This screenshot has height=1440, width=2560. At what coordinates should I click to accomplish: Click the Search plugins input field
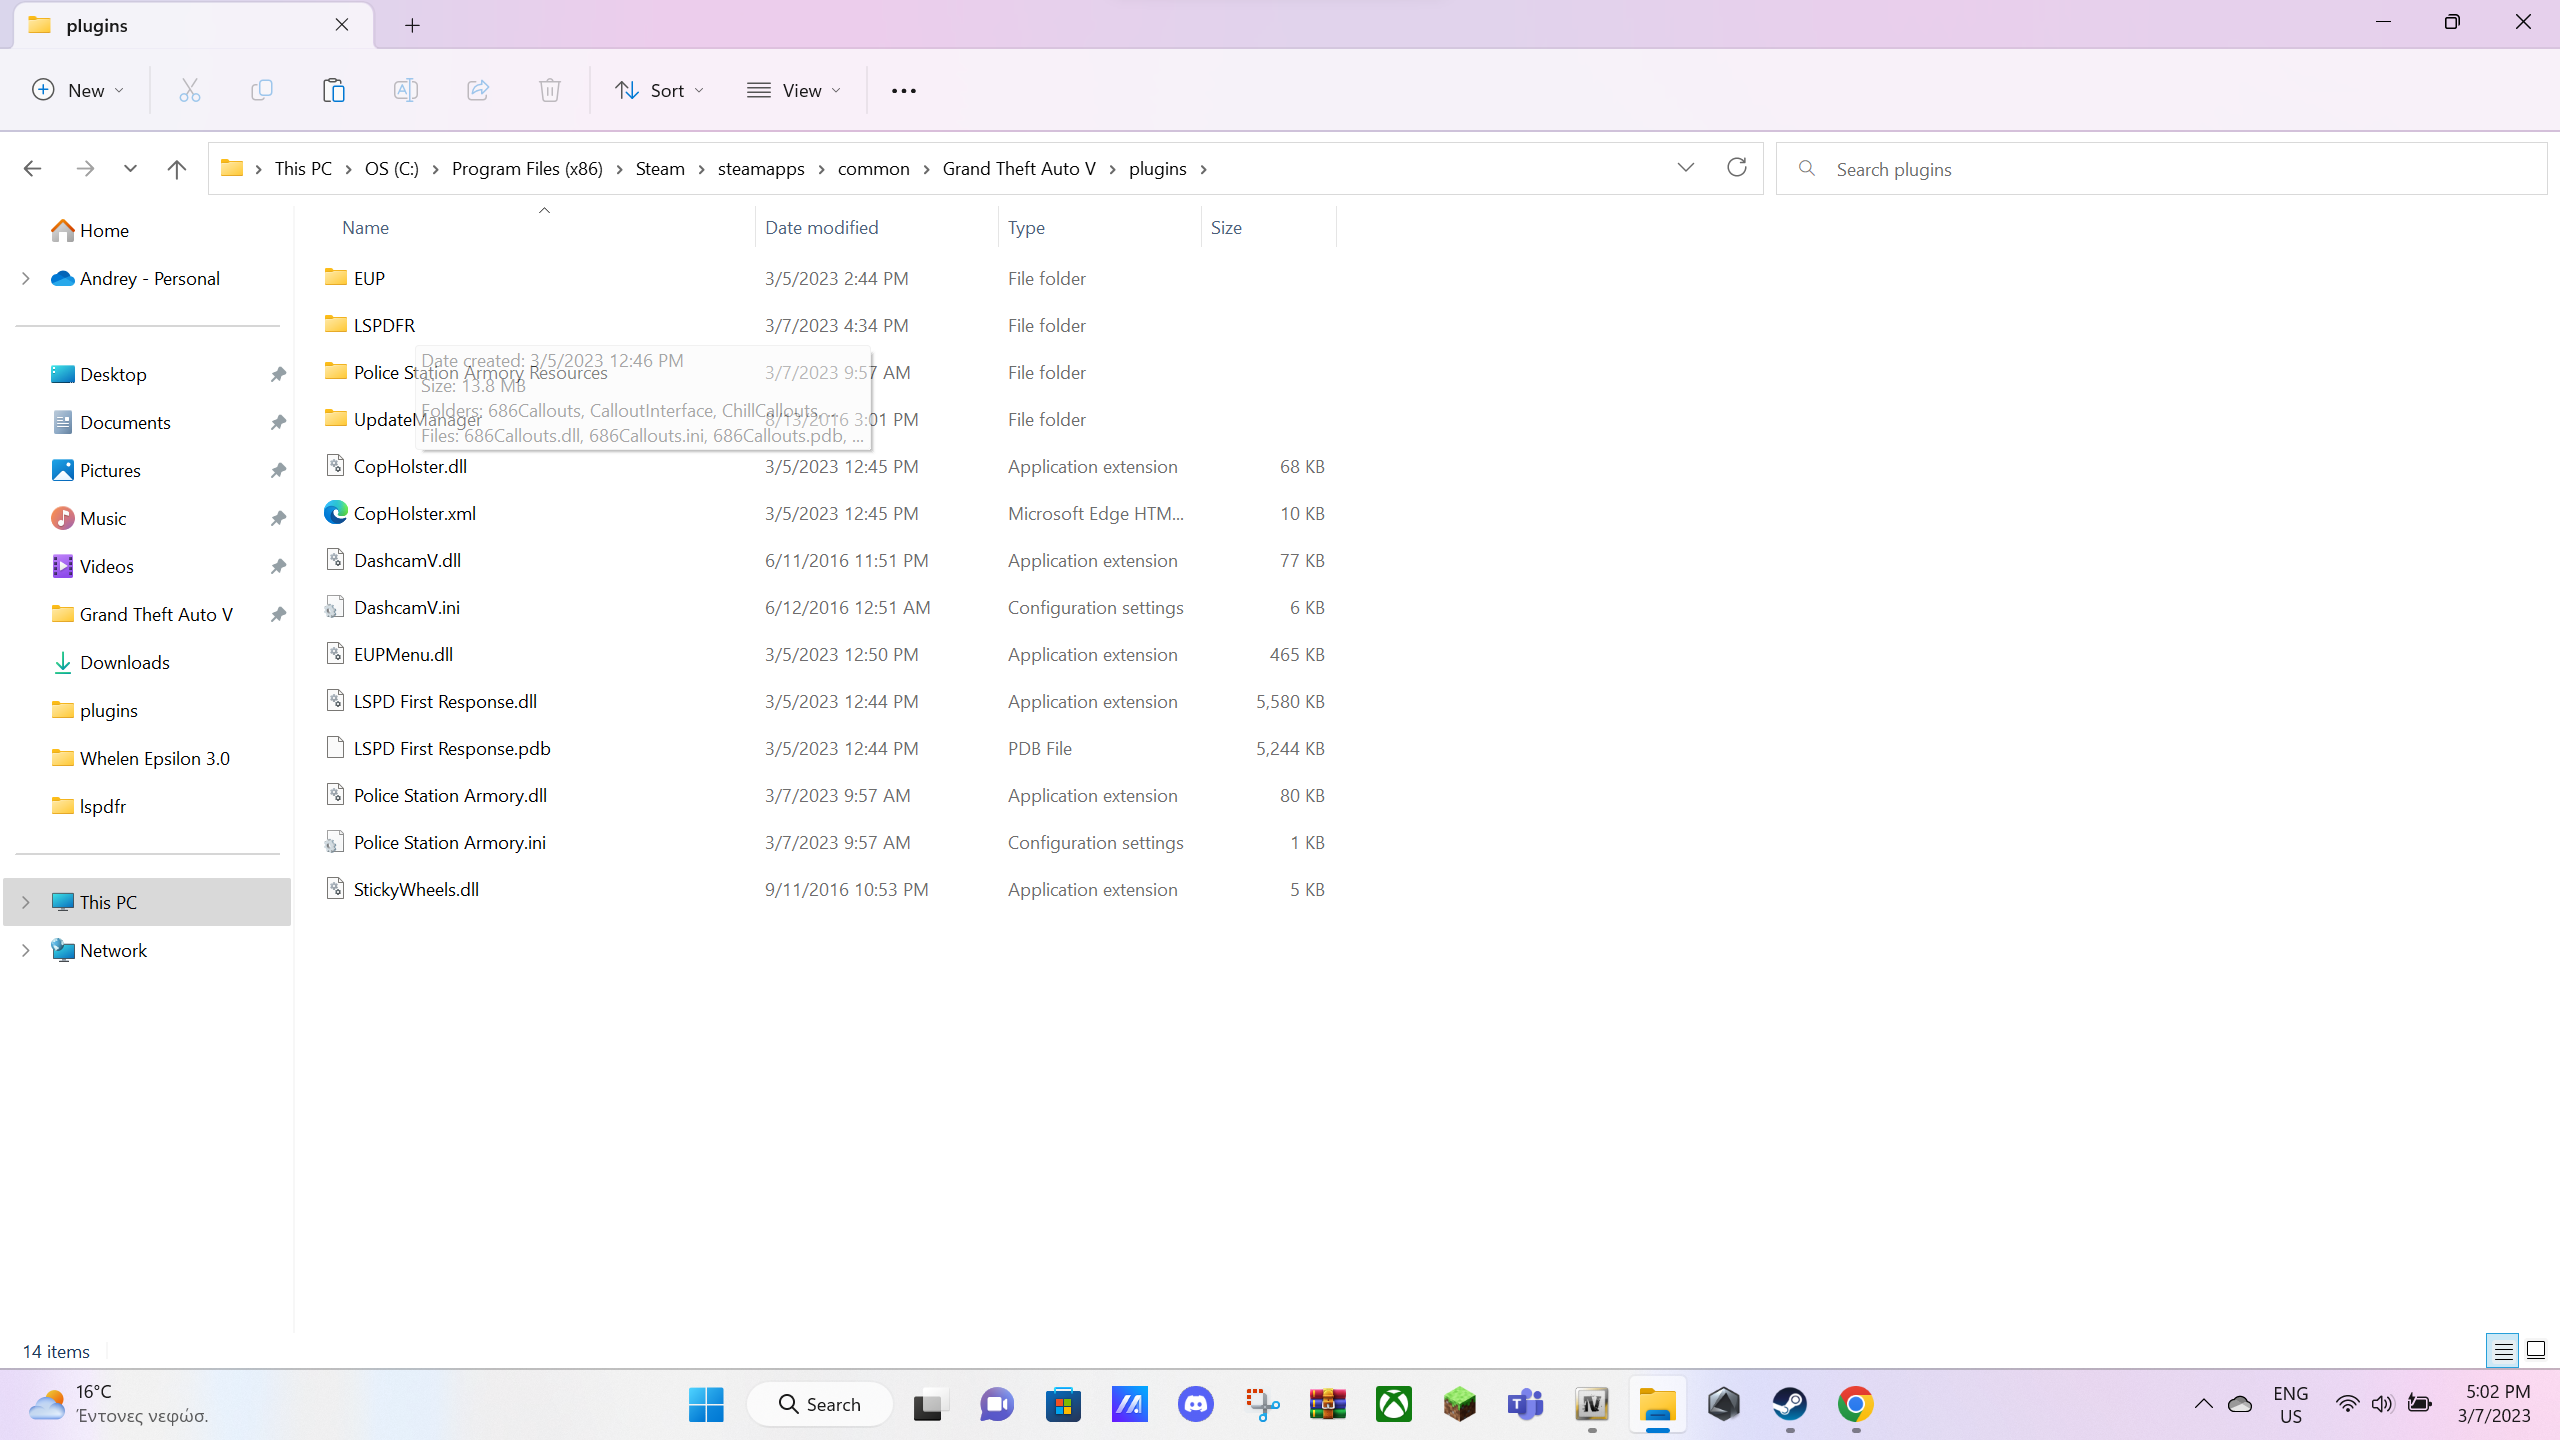click(2160, 169)
